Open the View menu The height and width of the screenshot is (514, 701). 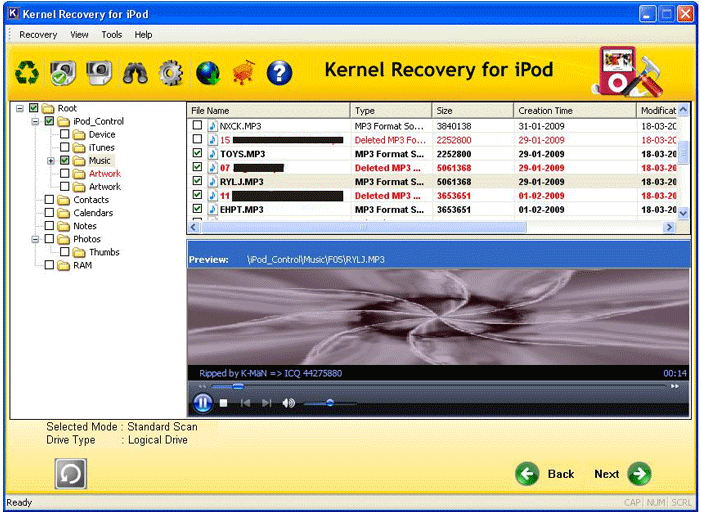tap(79, 34)
